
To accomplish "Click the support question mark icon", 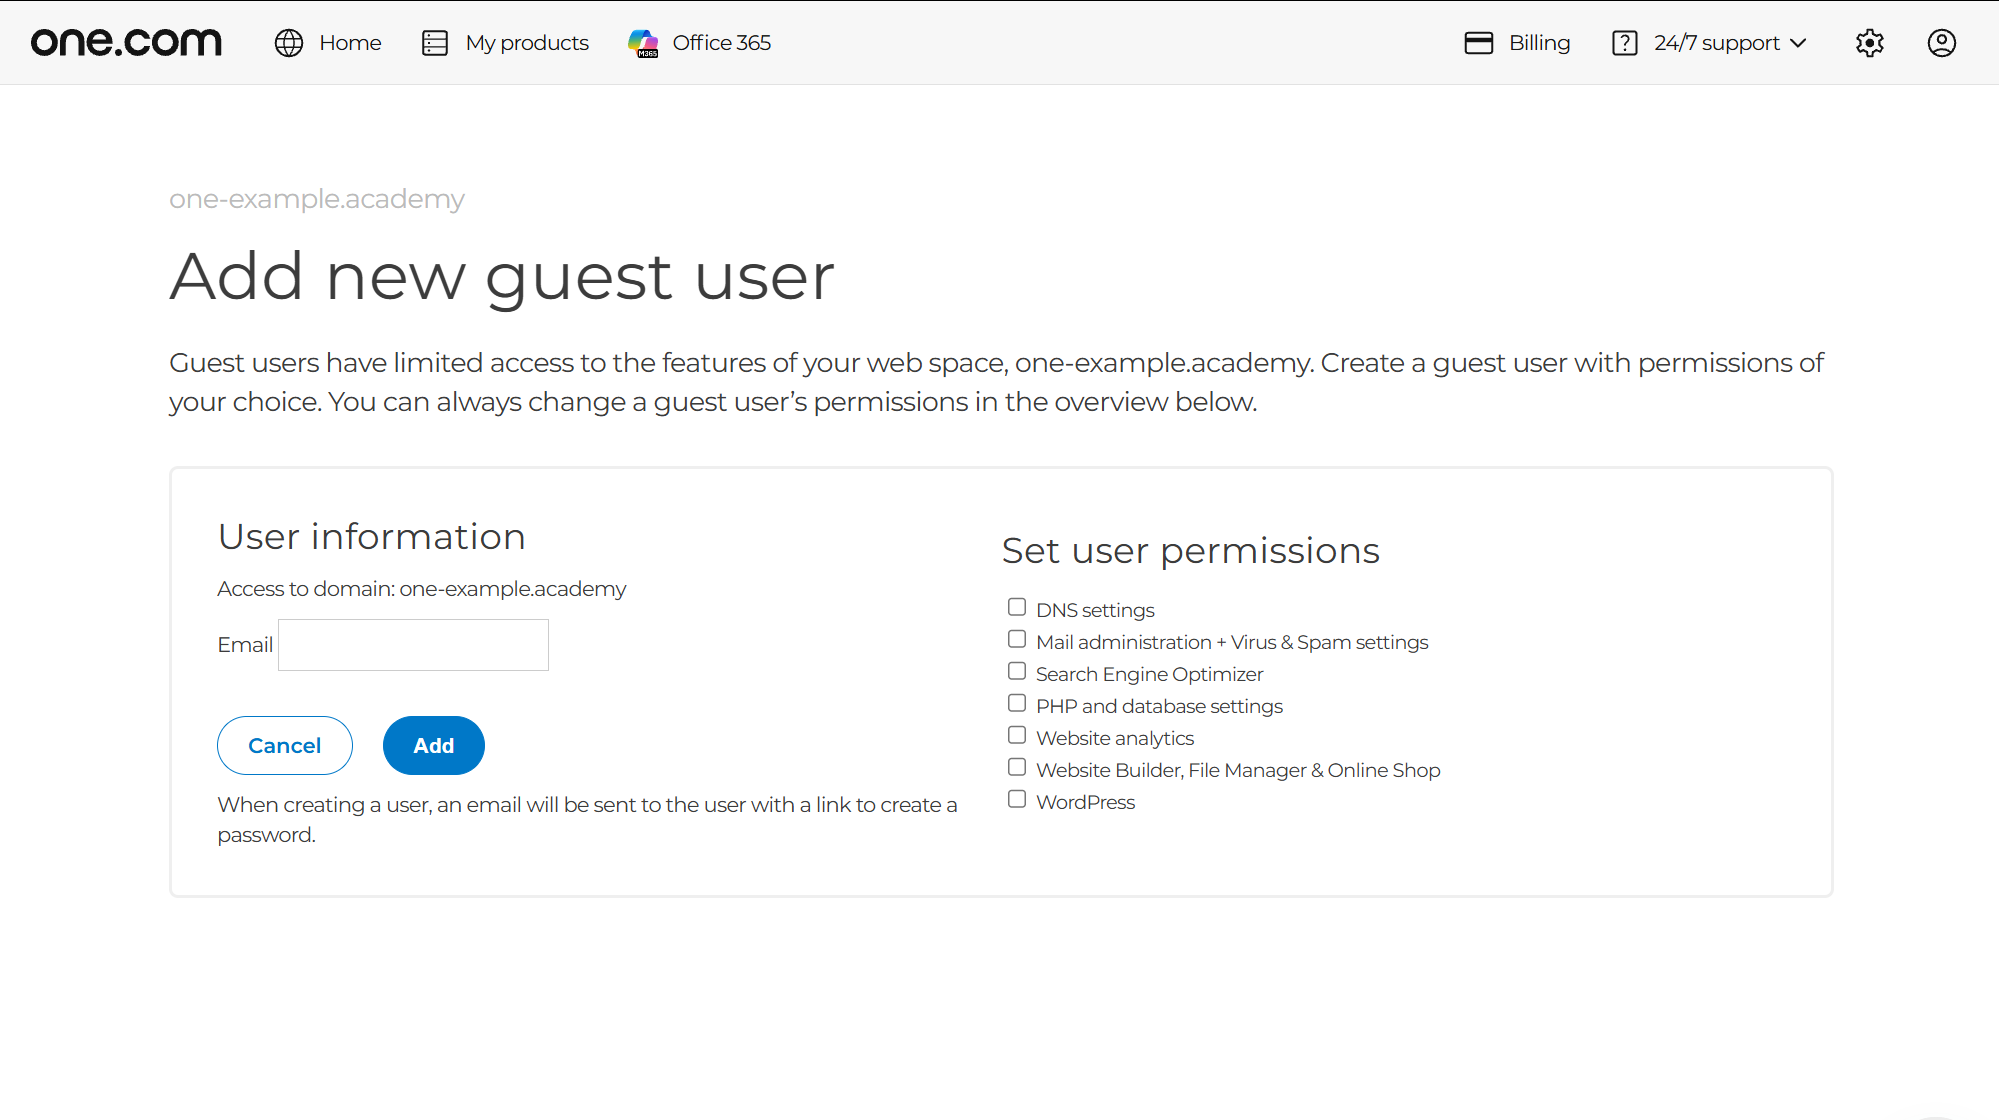I will [1625, 43].
